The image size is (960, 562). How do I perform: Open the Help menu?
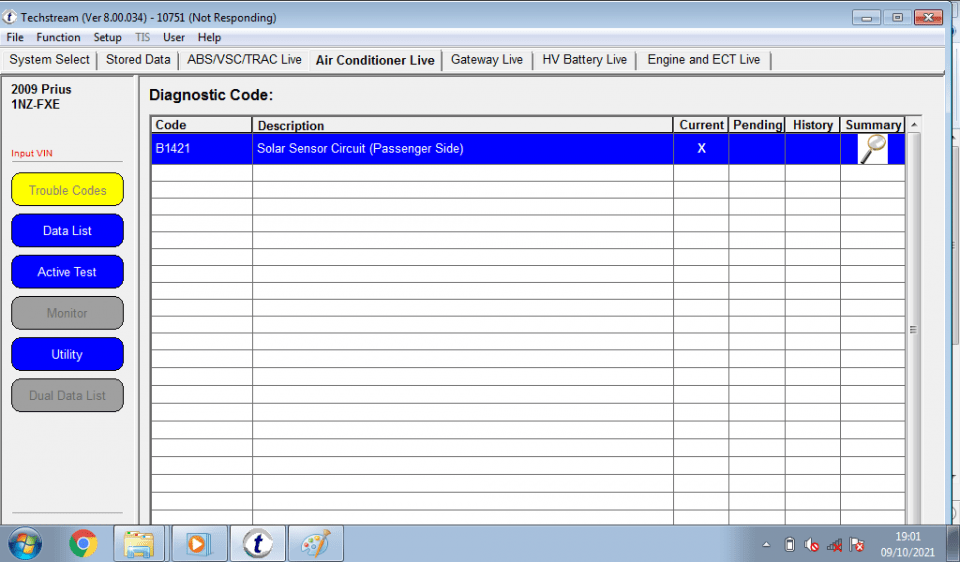pyautogui.click(x=209, y=37)
